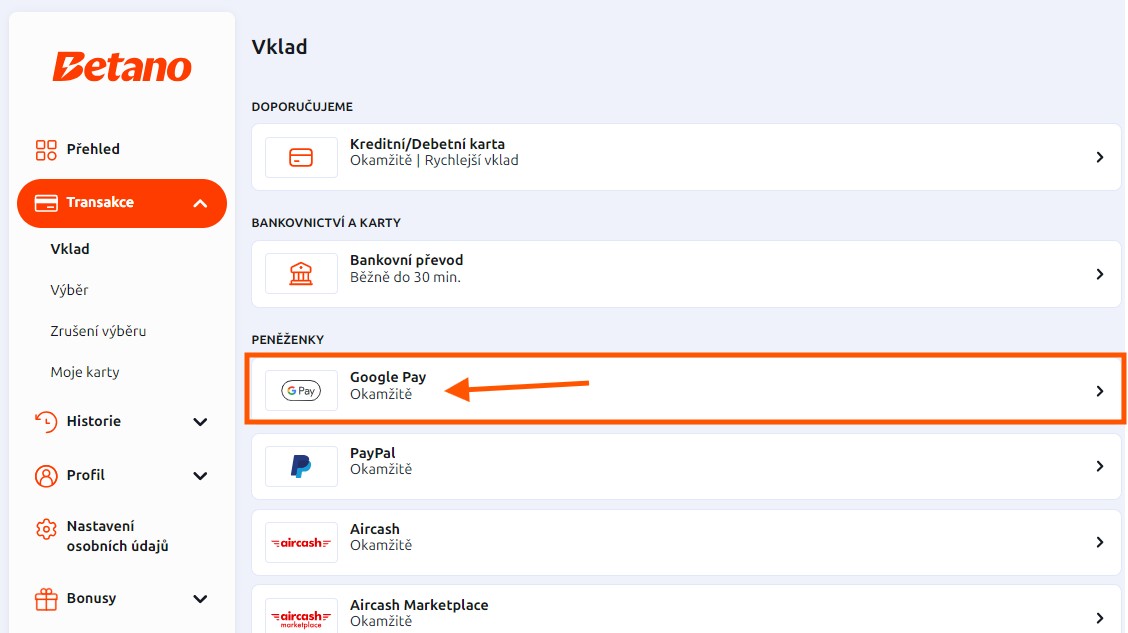
Task: Click 'Běžně do 30 min.' text
Action: pos(405,278)
